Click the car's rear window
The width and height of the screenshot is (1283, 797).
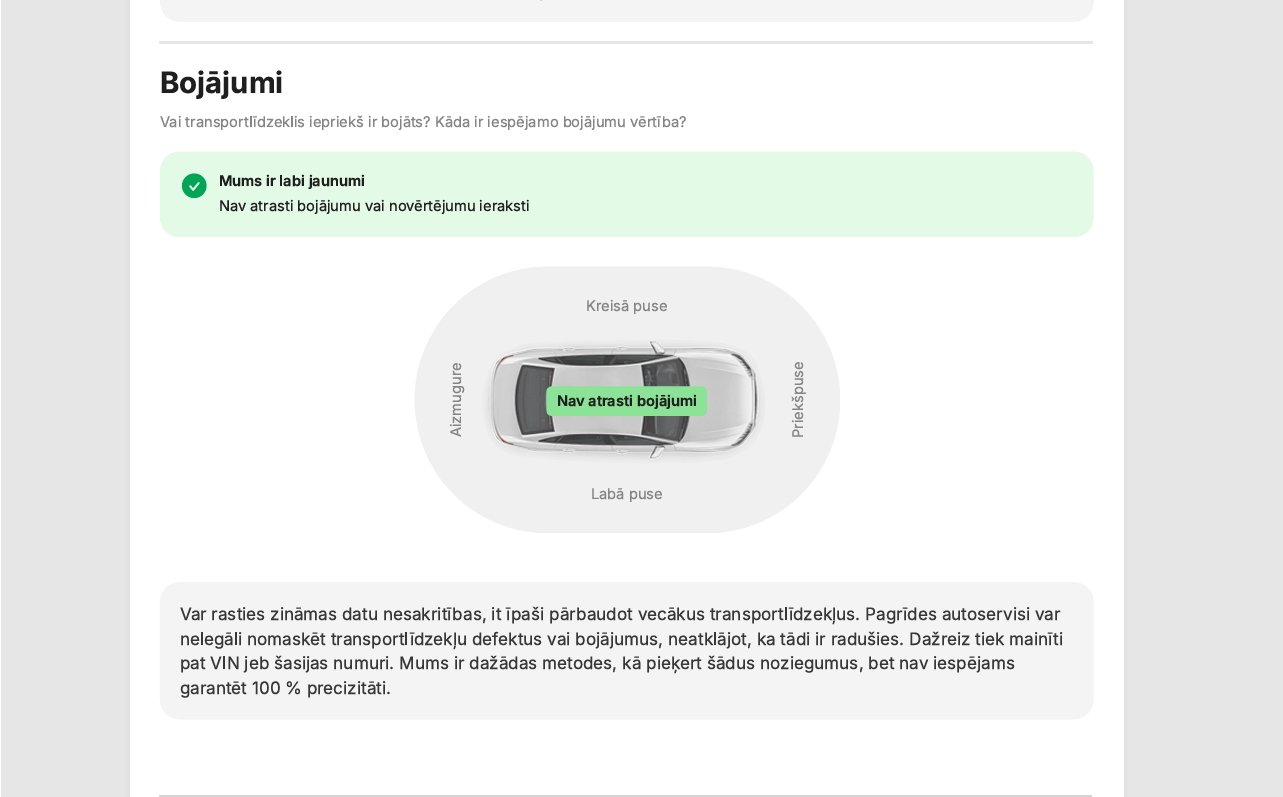click(532, 401)
